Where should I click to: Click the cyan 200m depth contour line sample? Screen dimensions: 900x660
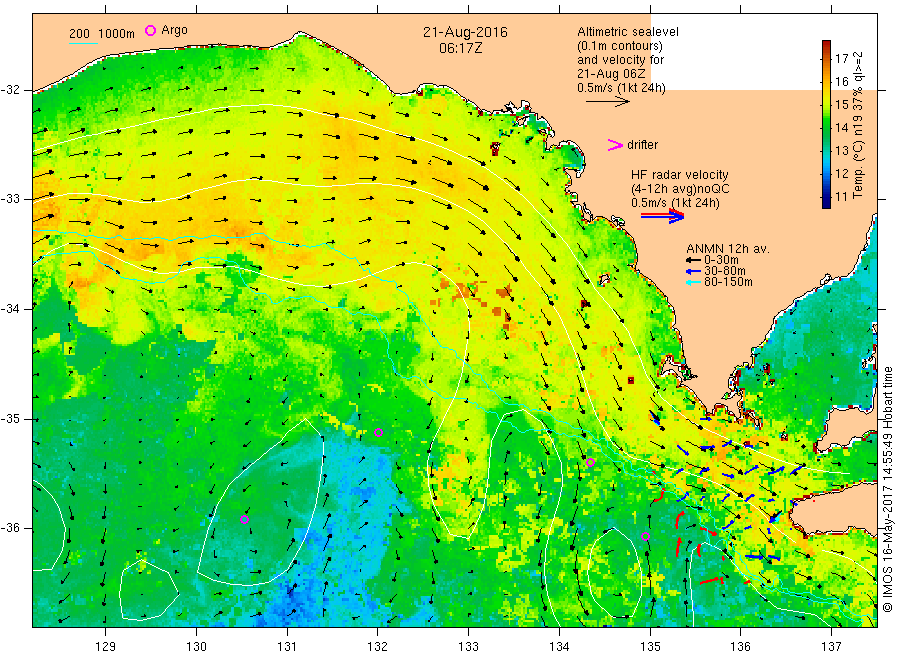tap(83, 44)
